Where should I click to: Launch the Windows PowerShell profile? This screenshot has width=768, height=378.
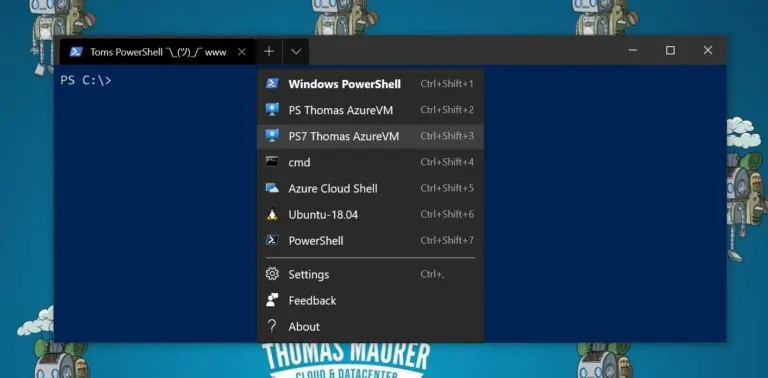(370, 84)
